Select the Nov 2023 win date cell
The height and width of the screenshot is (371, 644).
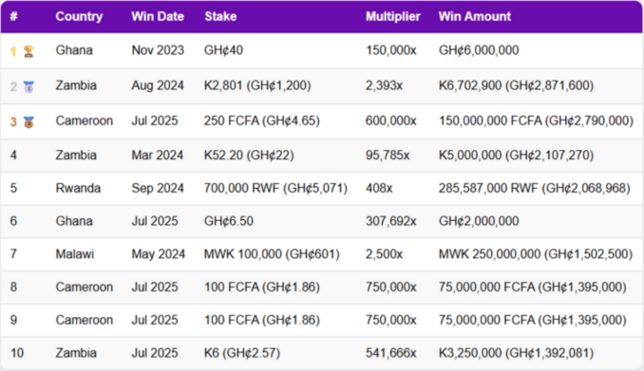tap(158, 50)
